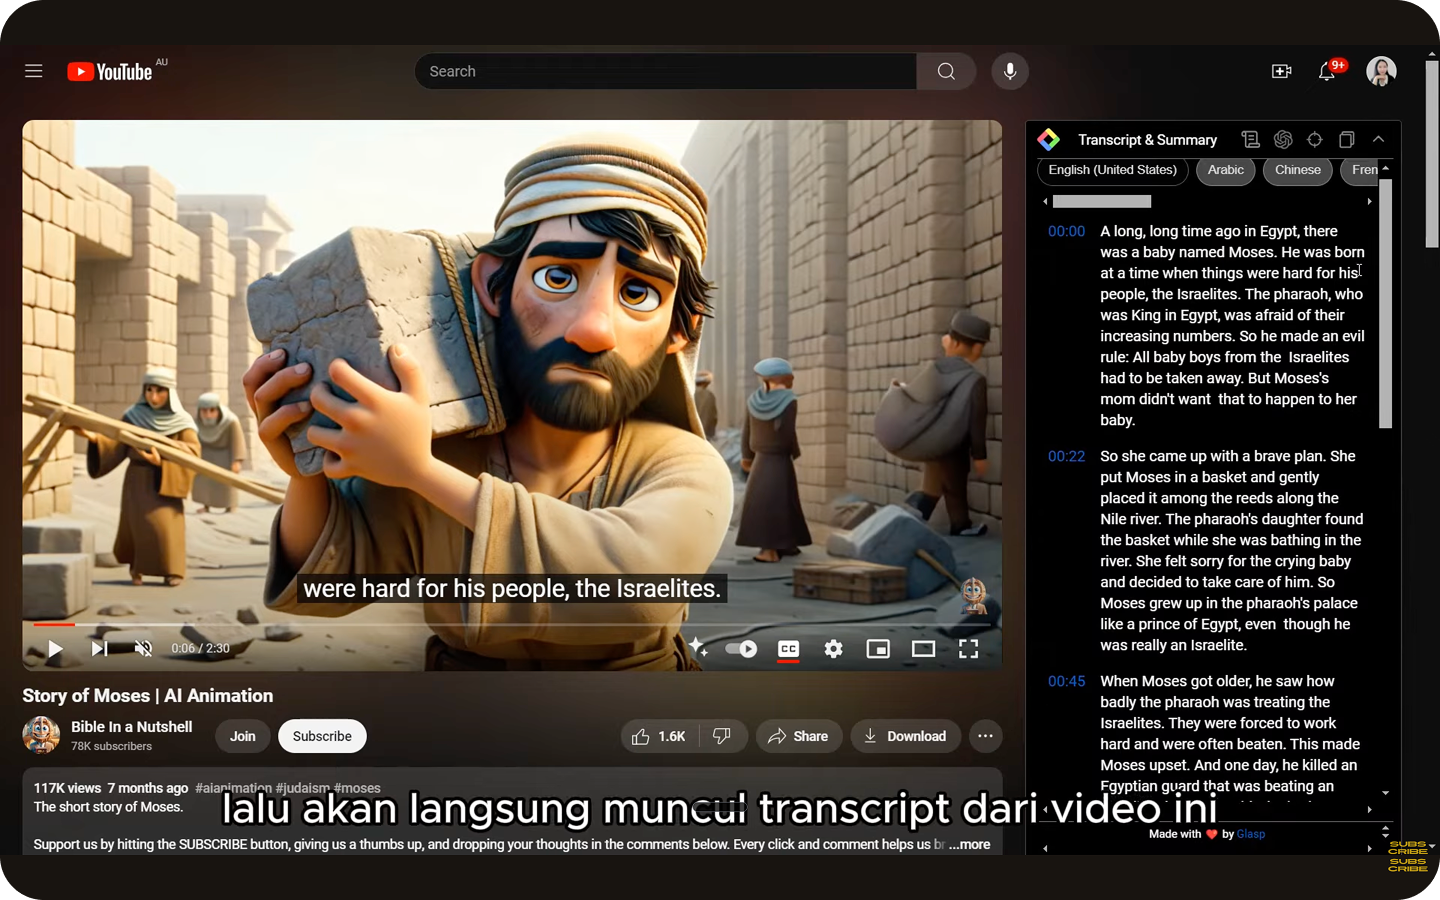The height and width of the screenshot is (900, 1440).
Task: Like the video with 1.6K likes
Action: click(659, 736)
